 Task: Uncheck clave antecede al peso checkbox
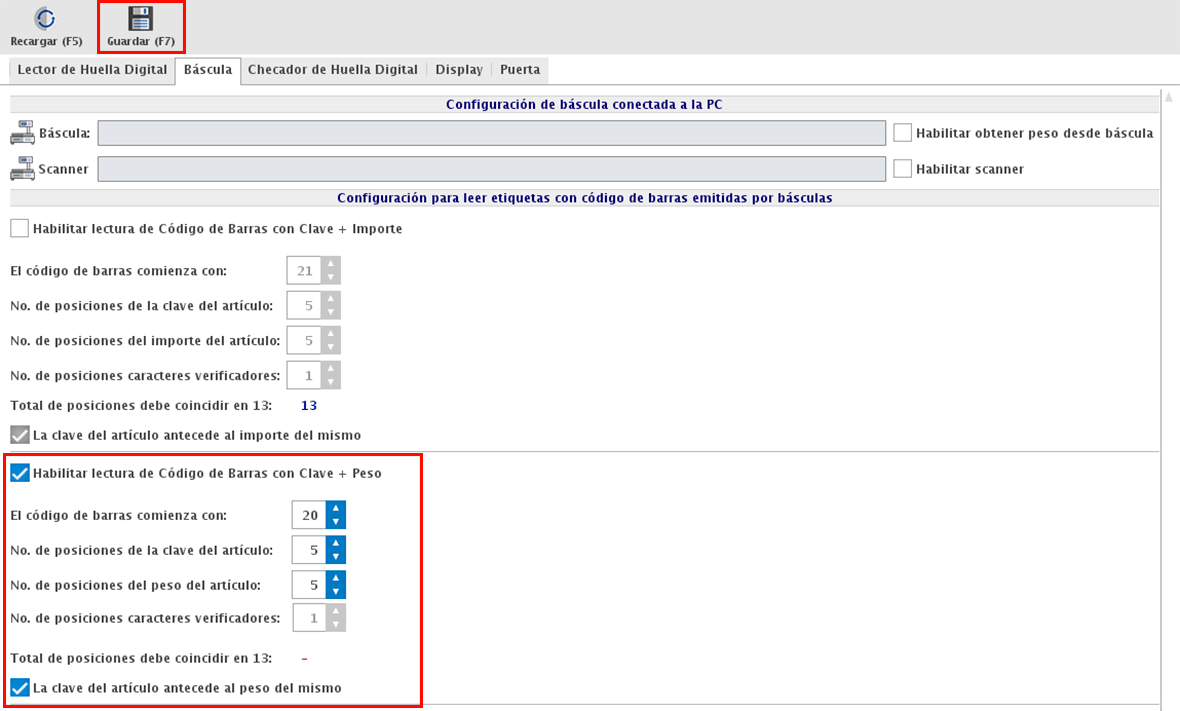point(19,688)
